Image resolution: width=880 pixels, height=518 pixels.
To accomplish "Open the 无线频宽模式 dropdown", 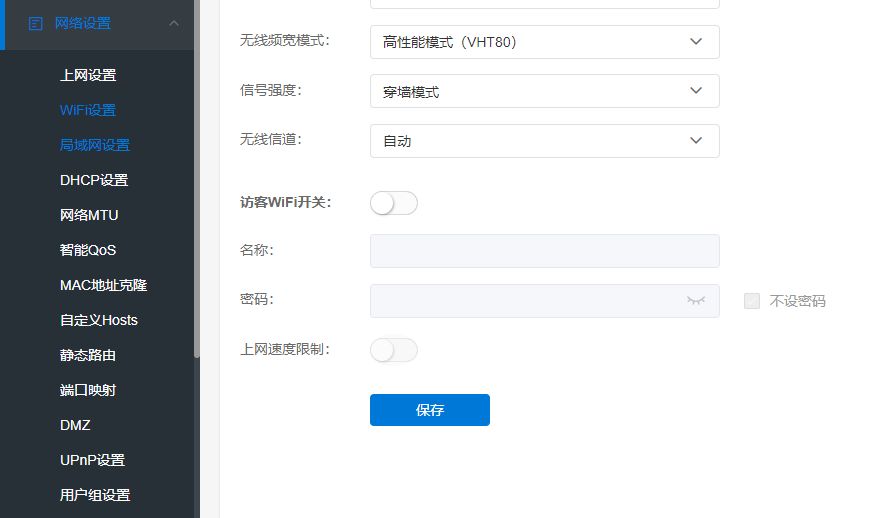I will coord(544,42).
